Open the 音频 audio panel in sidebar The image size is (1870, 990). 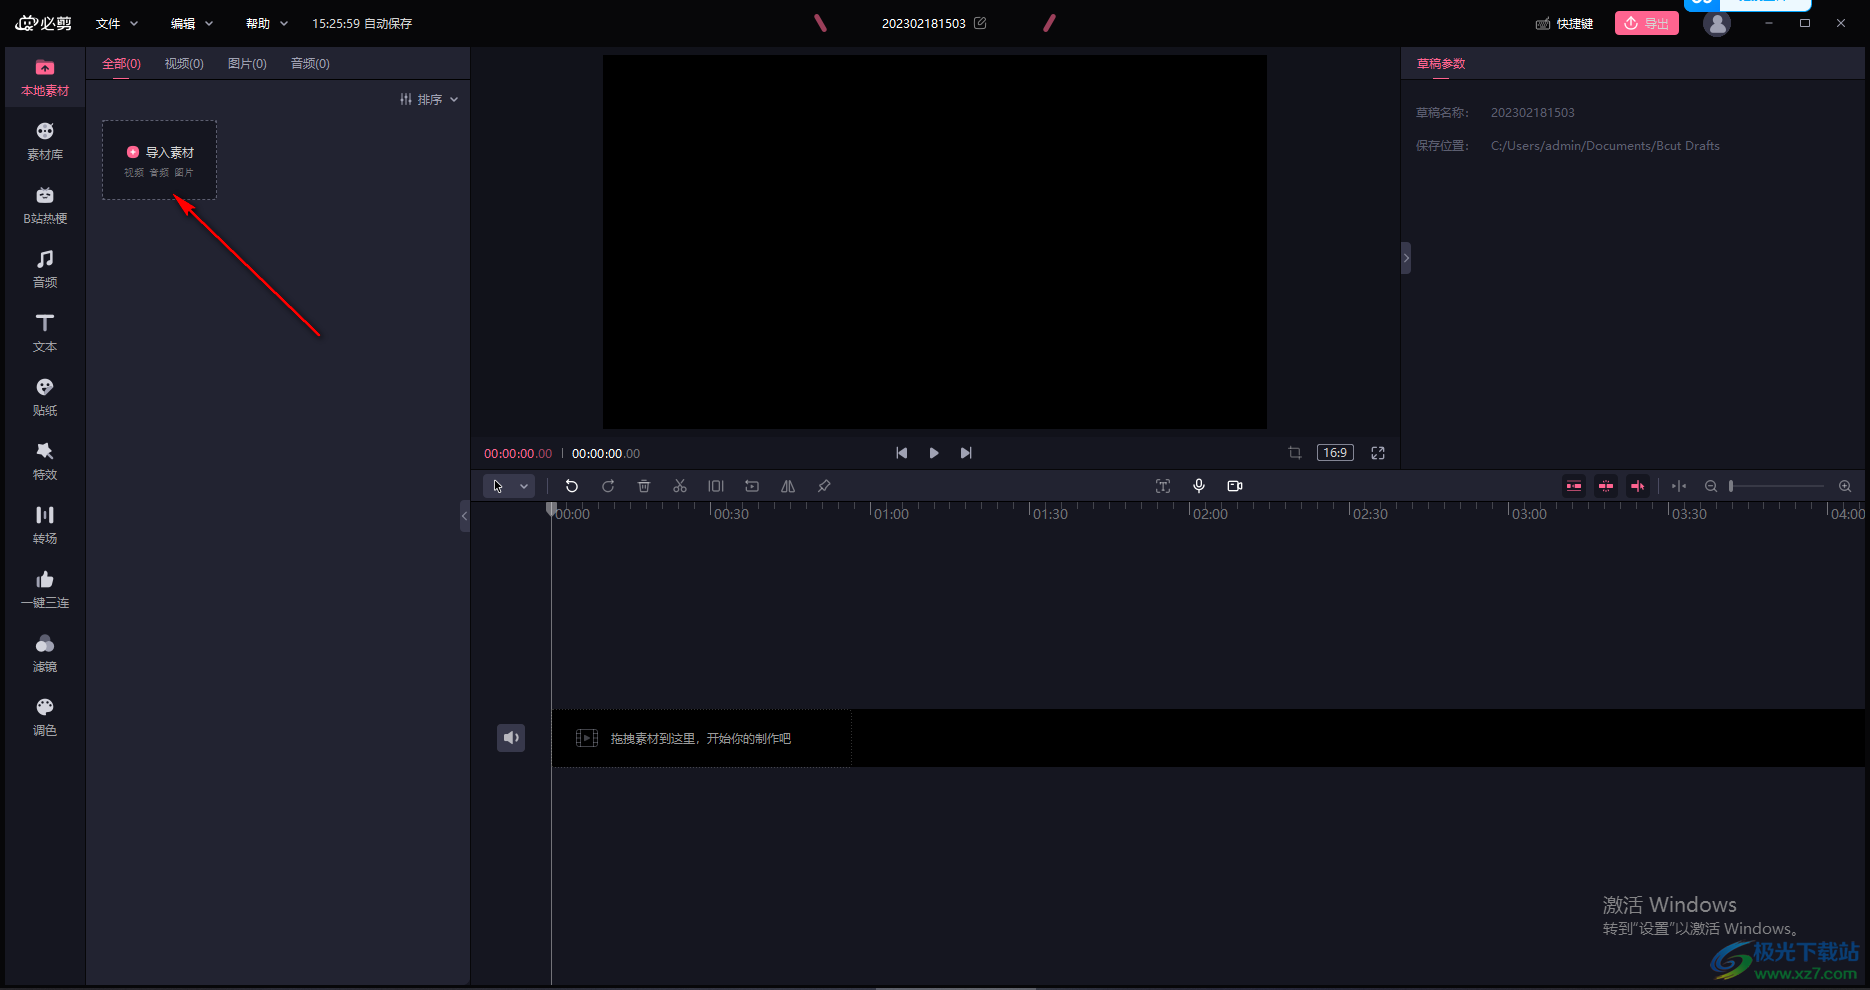[45, 270]
